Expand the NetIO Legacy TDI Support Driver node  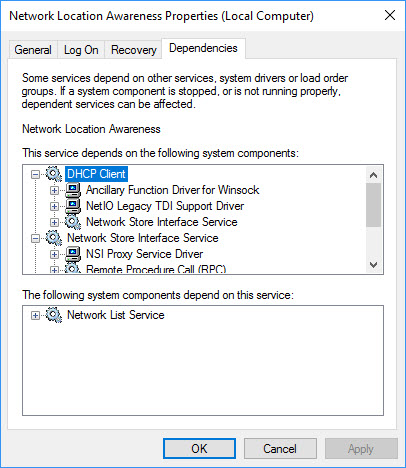(x=54, y=206)
